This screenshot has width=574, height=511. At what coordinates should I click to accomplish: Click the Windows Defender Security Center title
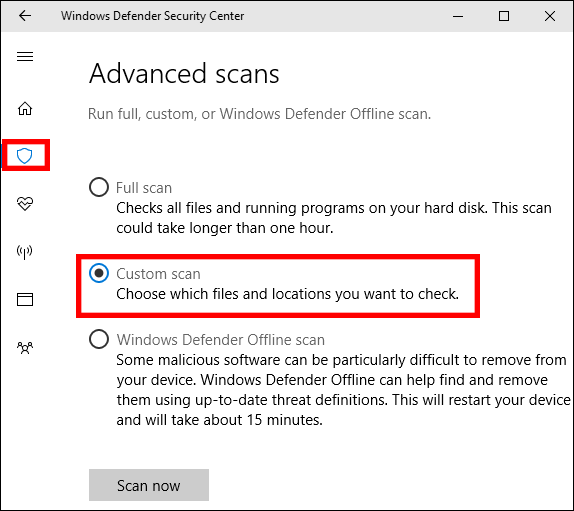pyautogui.click(x=152, y=16)
